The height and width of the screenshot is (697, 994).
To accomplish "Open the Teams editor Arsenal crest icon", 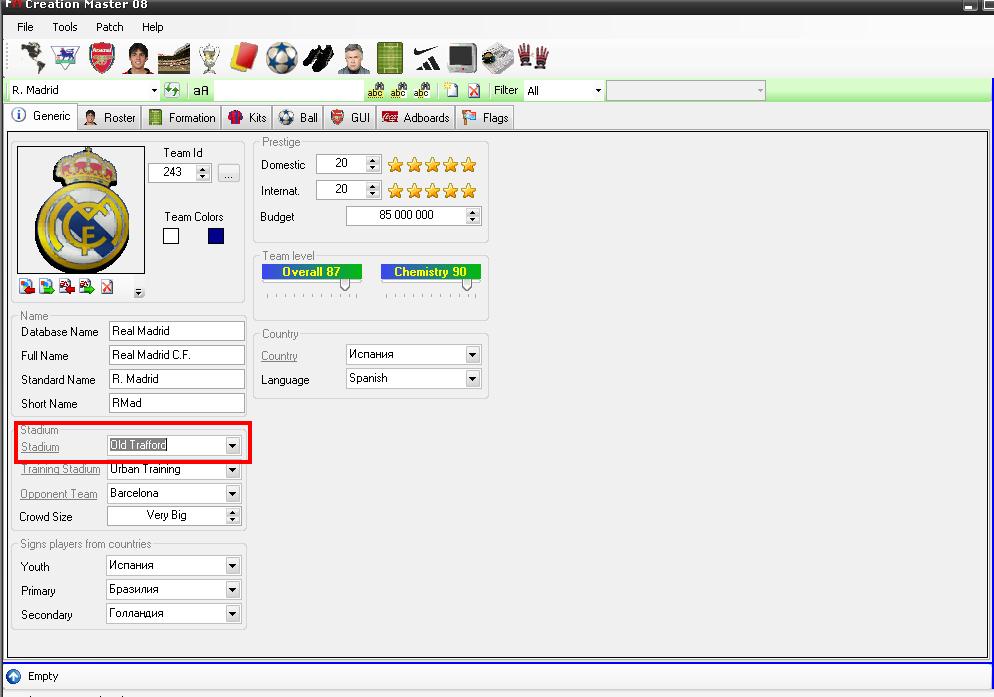I will coord(101,58).
